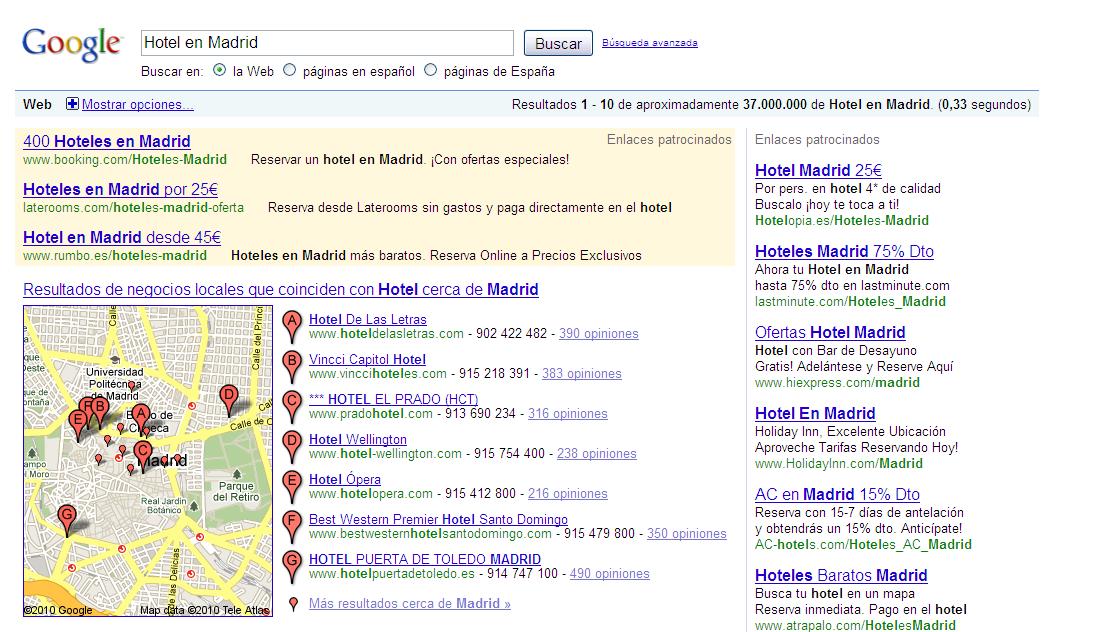Click laterooms.com/hoteles-madrid-oferta URL text
The image size is (1104, 632).
click(133, 208)
